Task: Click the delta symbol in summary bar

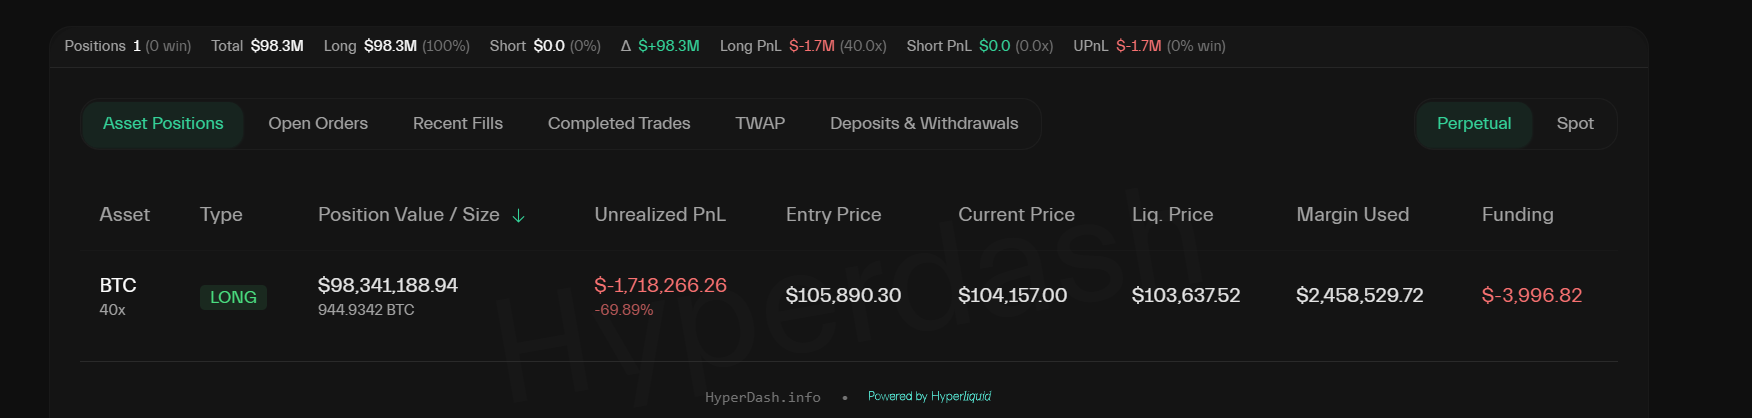Action: pyautogui.click(x=626, y=46)
